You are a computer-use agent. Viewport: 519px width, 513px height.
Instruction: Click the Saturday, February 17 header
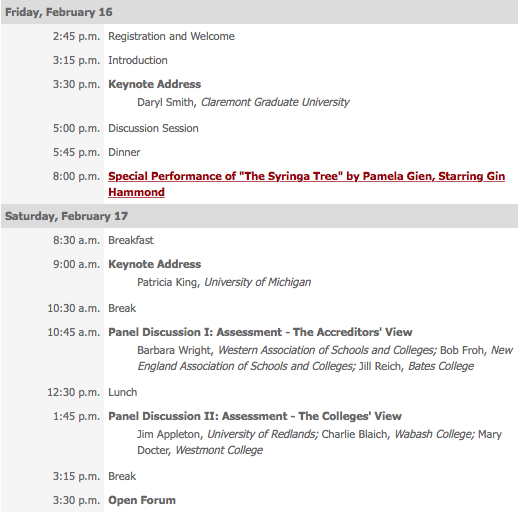(66, 216)
